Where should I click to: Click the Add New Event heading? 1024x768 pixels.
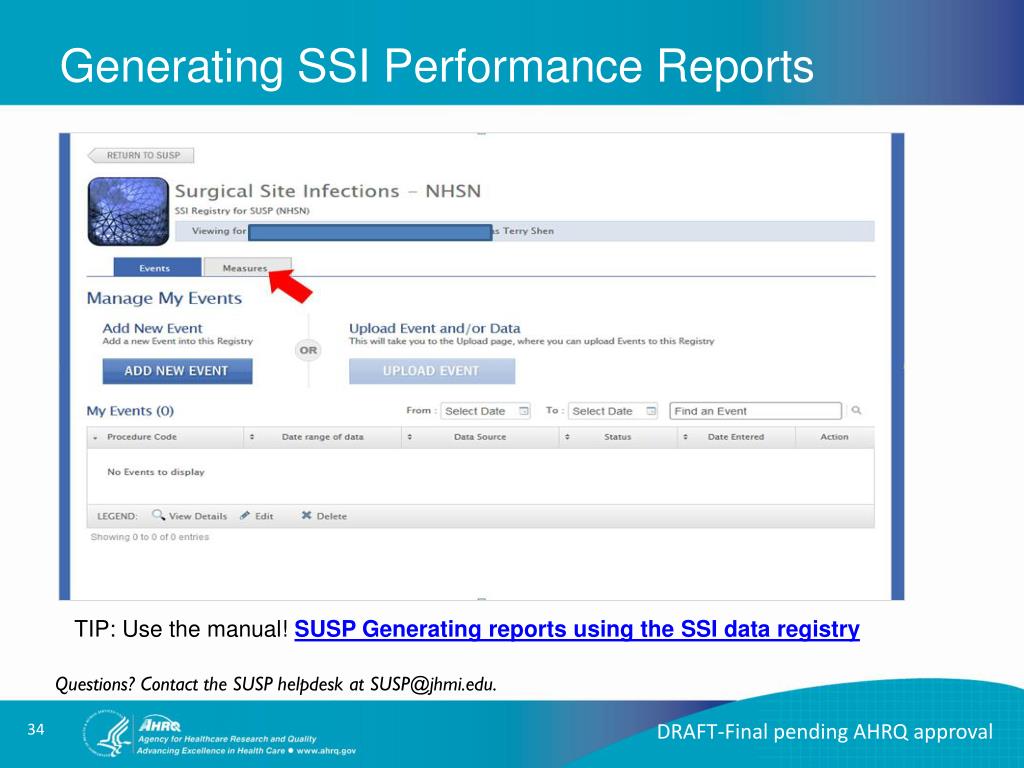(152, 328)
